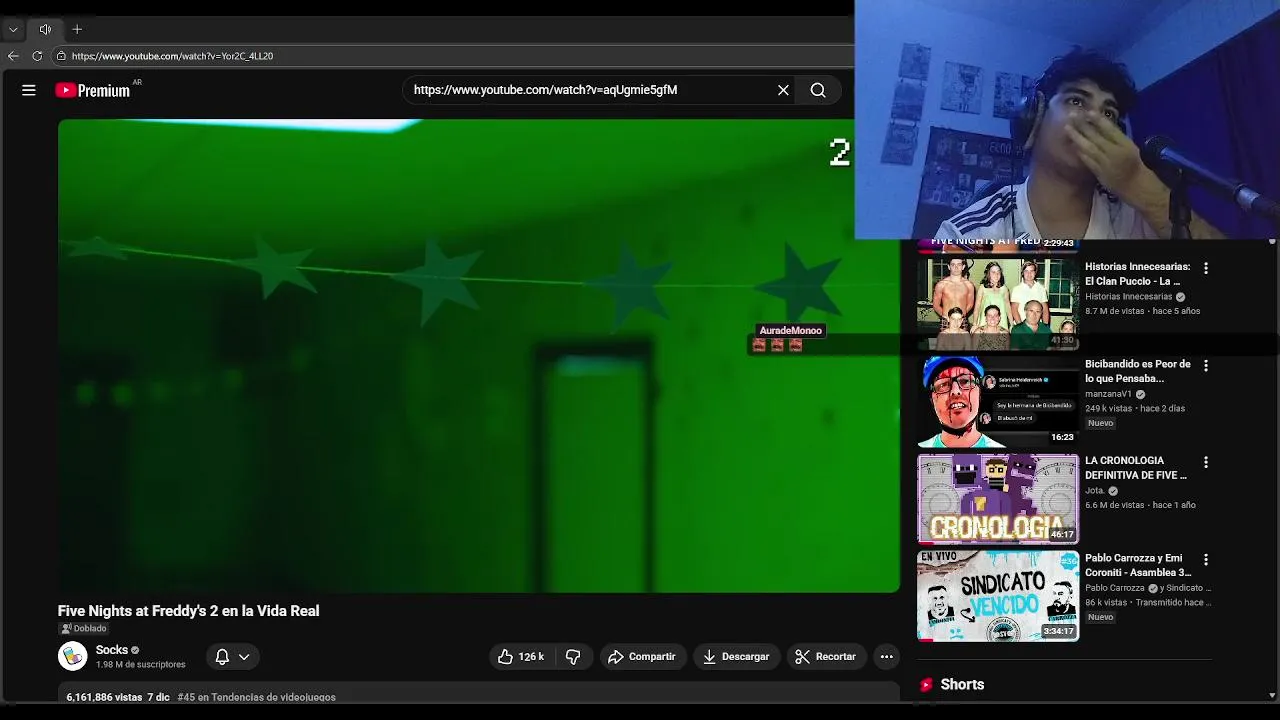The image size is (1280, 720).
Task: Mute the tab using the speaker icon
Action: [45, 29]
